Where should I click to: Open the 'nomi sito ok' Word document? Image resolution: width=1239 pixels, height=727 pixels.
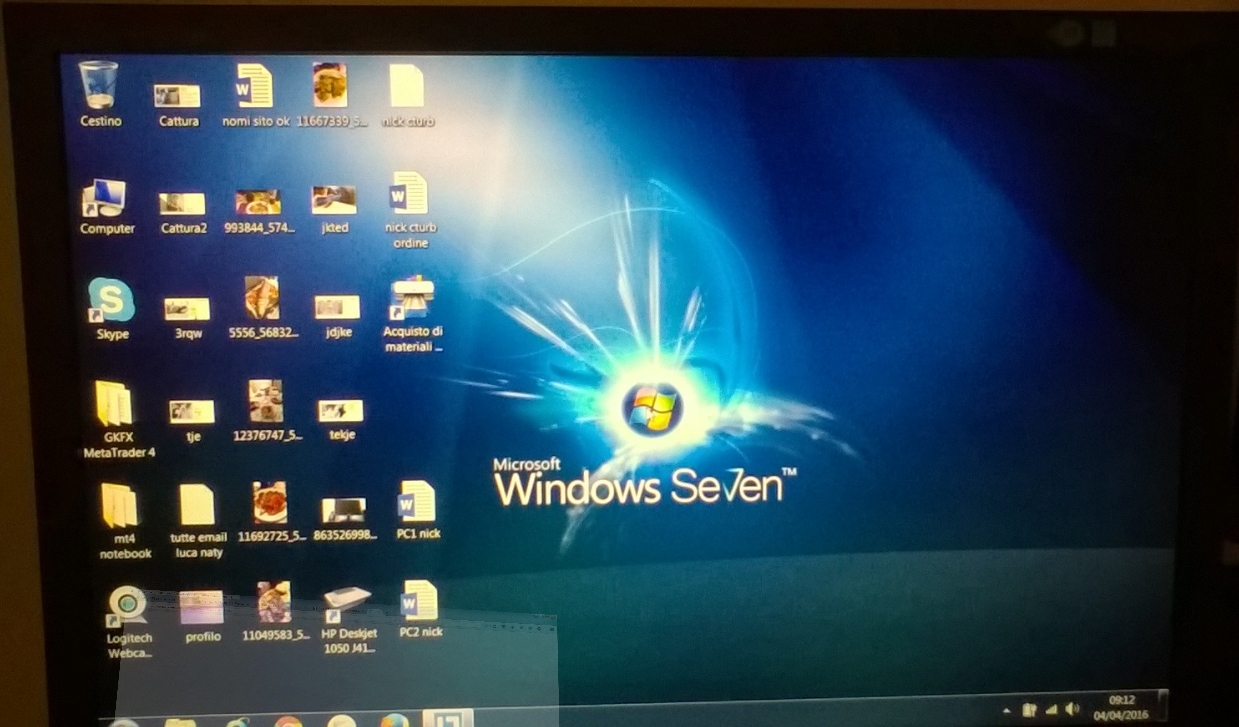[255, 86]
